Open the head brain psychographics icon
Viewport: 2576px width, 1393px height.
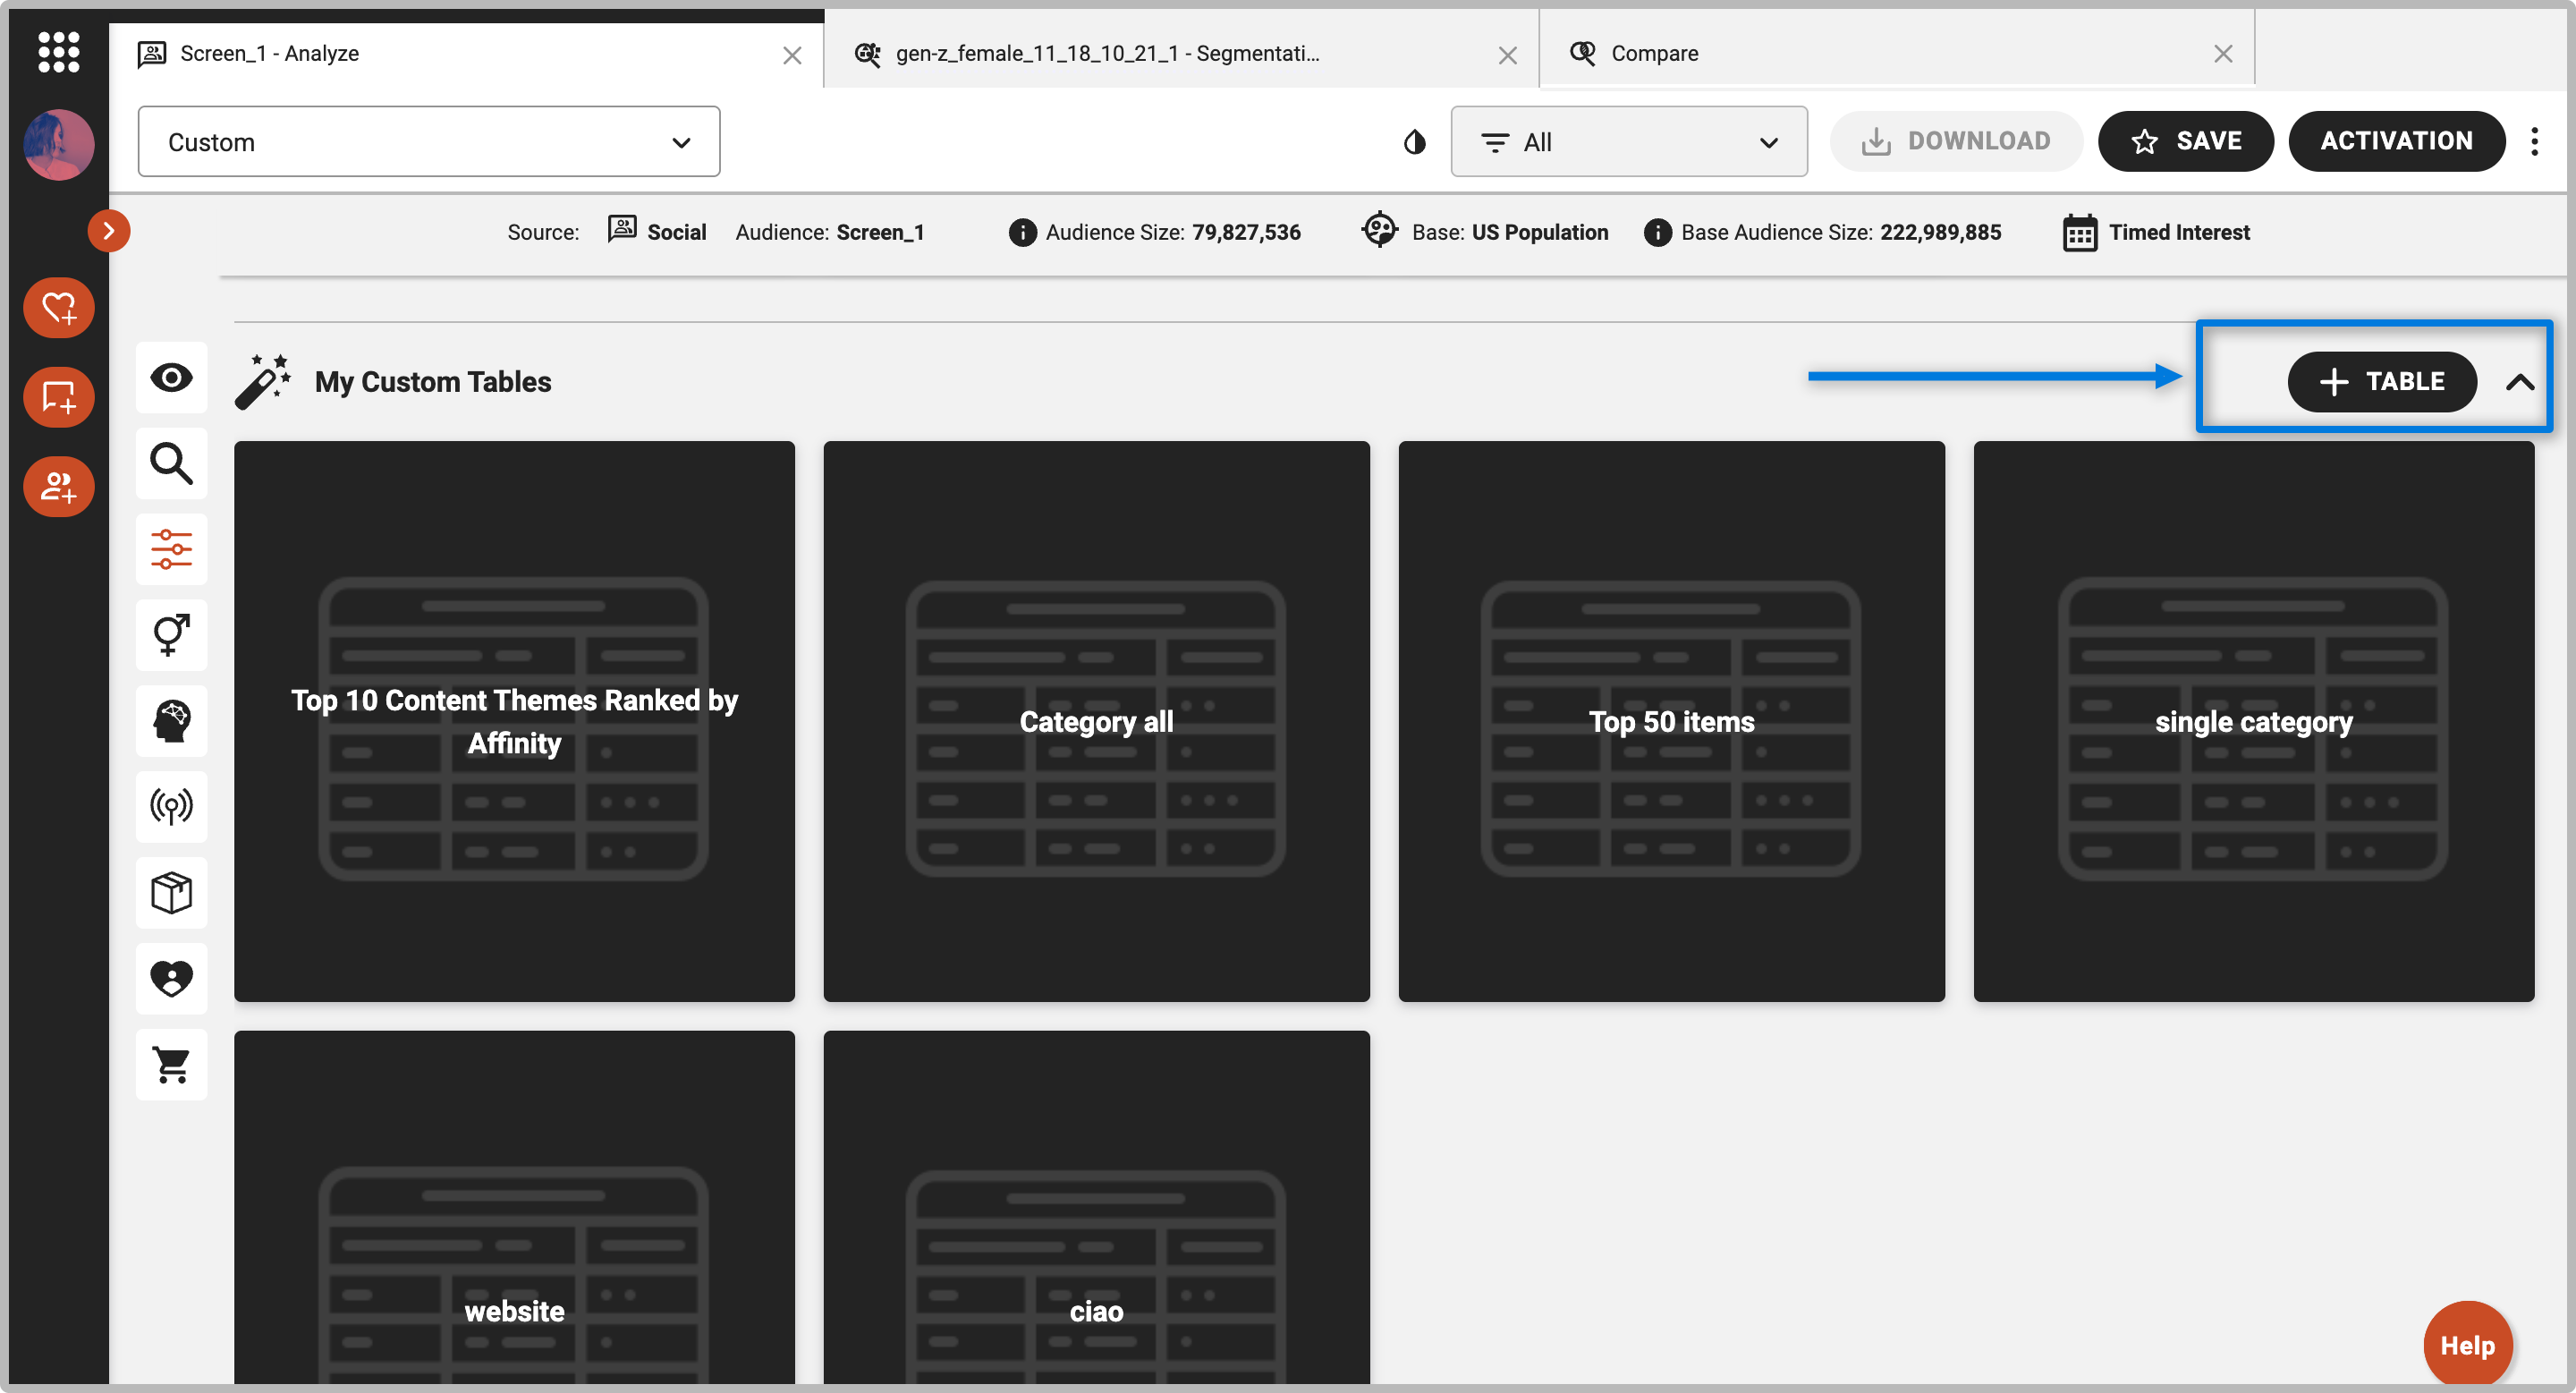pos(171,721)
